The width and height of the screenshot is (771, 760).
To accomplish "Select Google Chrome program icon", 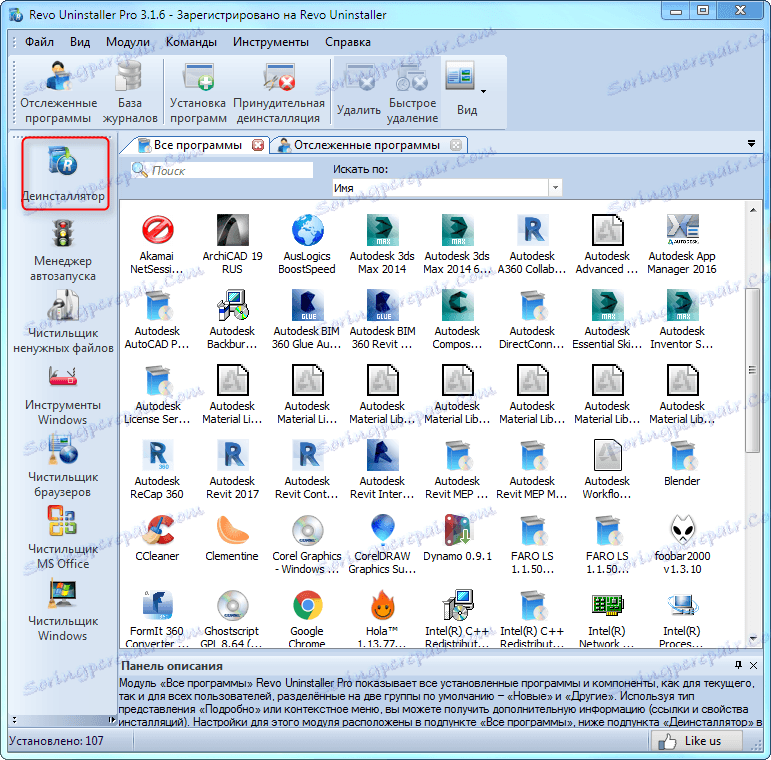I will pyautogui.click(x=307, y=618).
